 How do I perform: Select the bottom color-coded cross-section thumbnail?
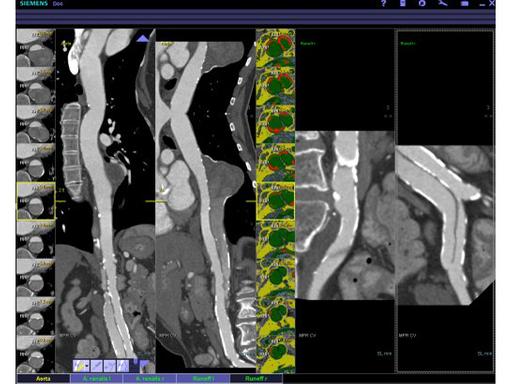[x=276, y=354]
